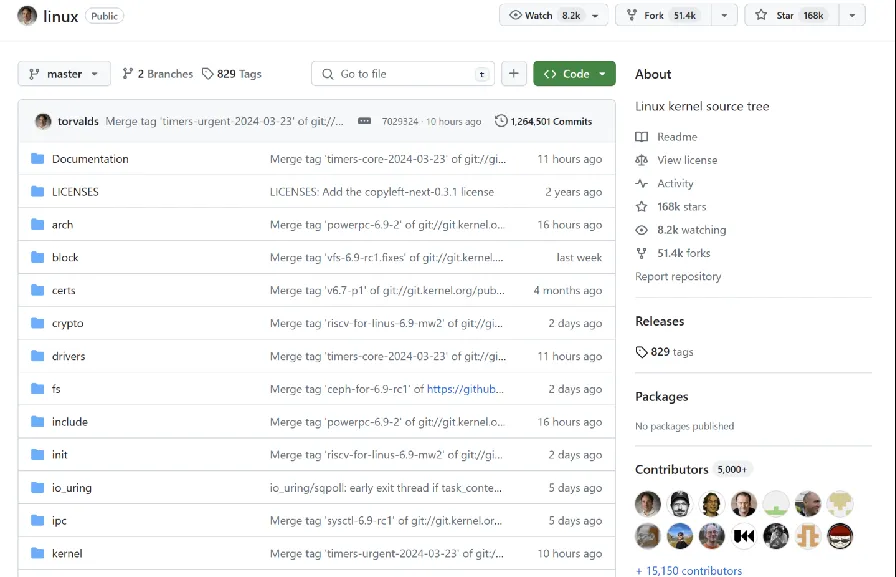Click folder icon next to Documentation

pyautogui.click(x=38, y=159)
